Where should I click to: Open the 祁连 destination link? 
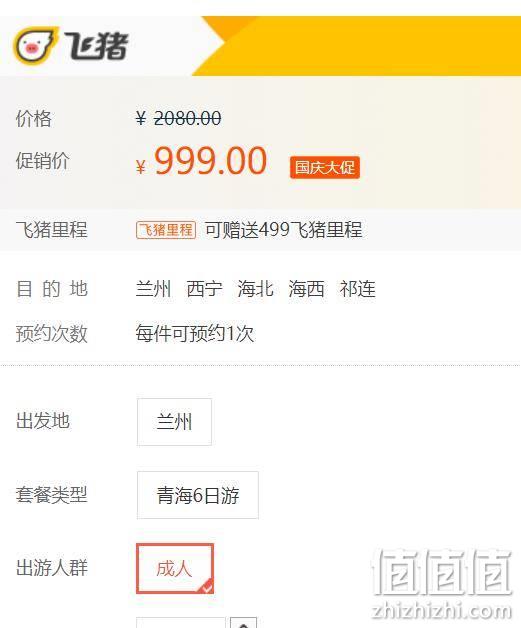[x=358, y=289]
